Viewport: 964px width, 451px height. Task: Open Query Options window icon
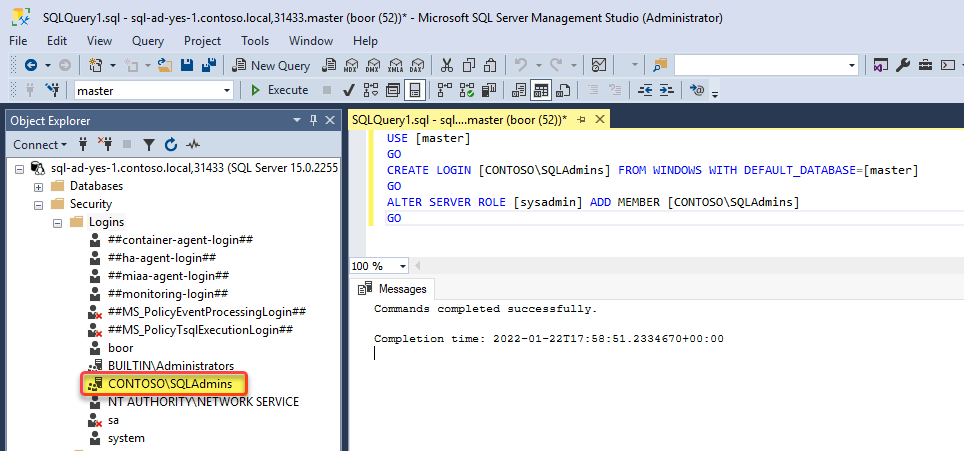pyautogui.click(x=392, y=90)
